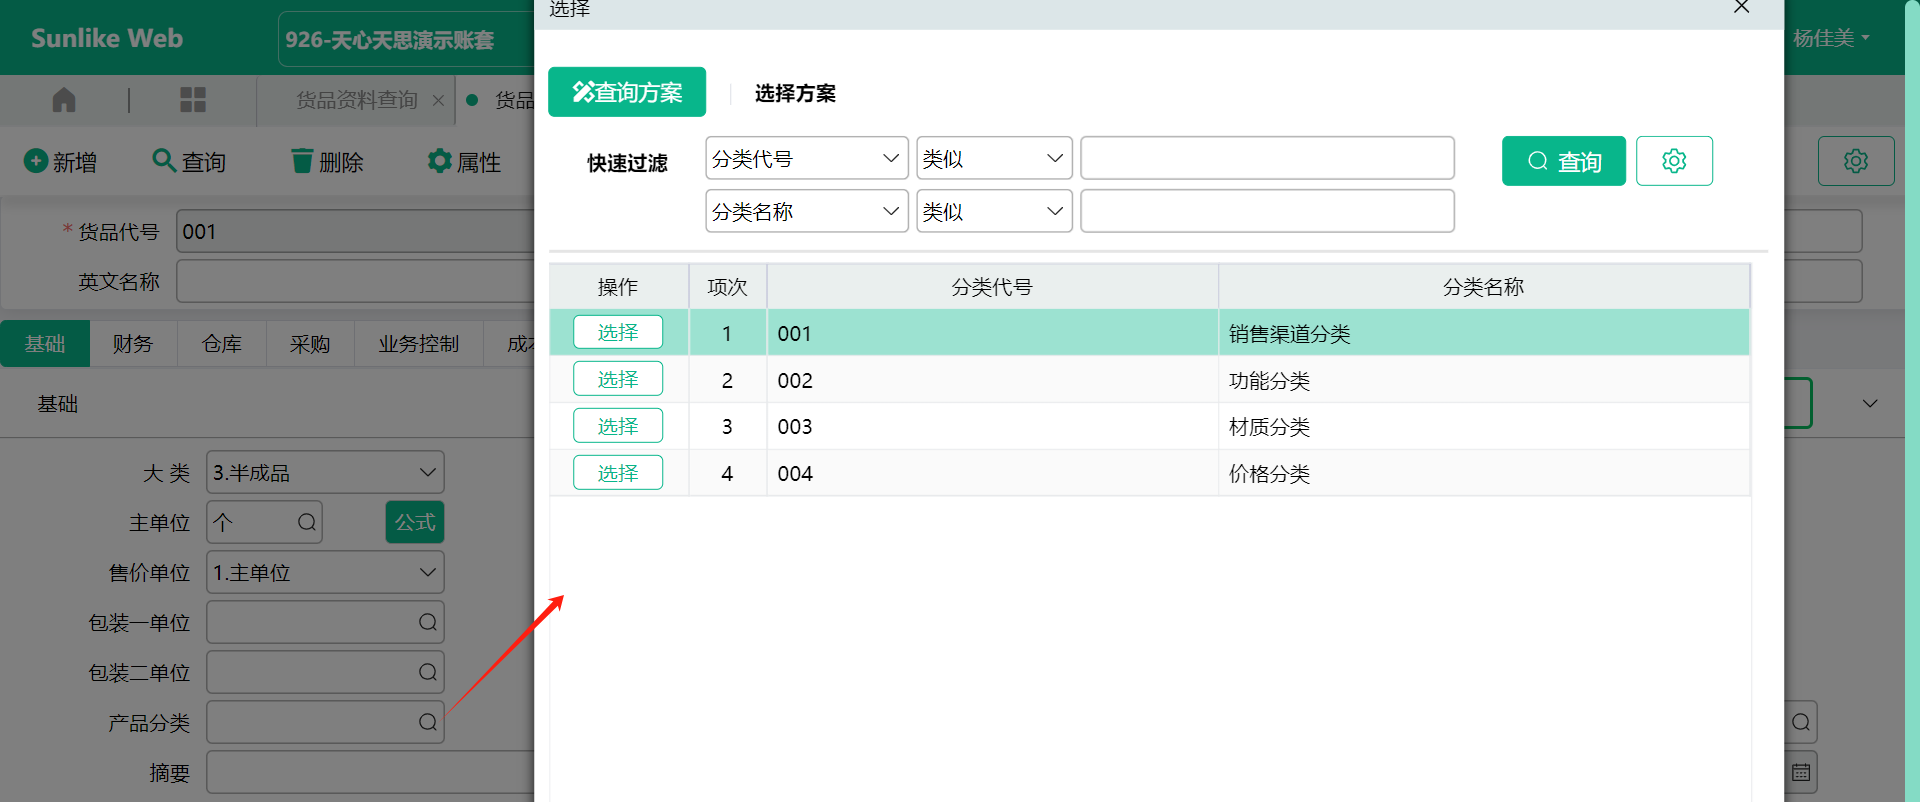Click the first quick filter text input

1266,158
